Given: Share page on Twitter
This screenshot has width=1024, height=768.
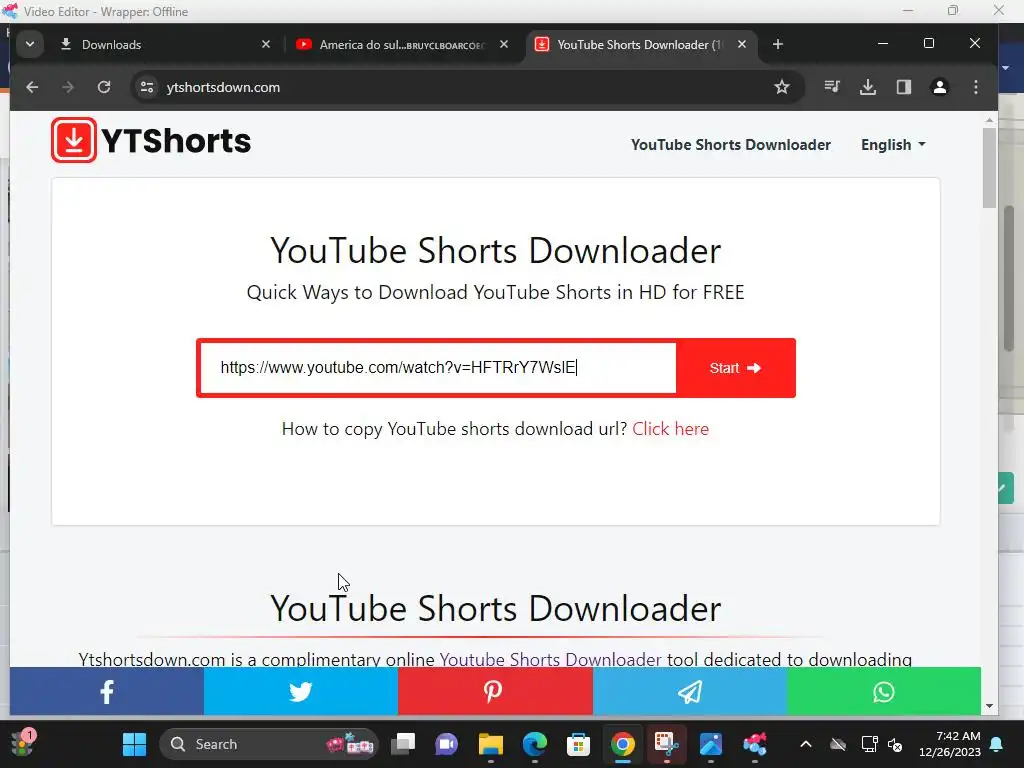Looking at the screenshot, I should point(300,692).
